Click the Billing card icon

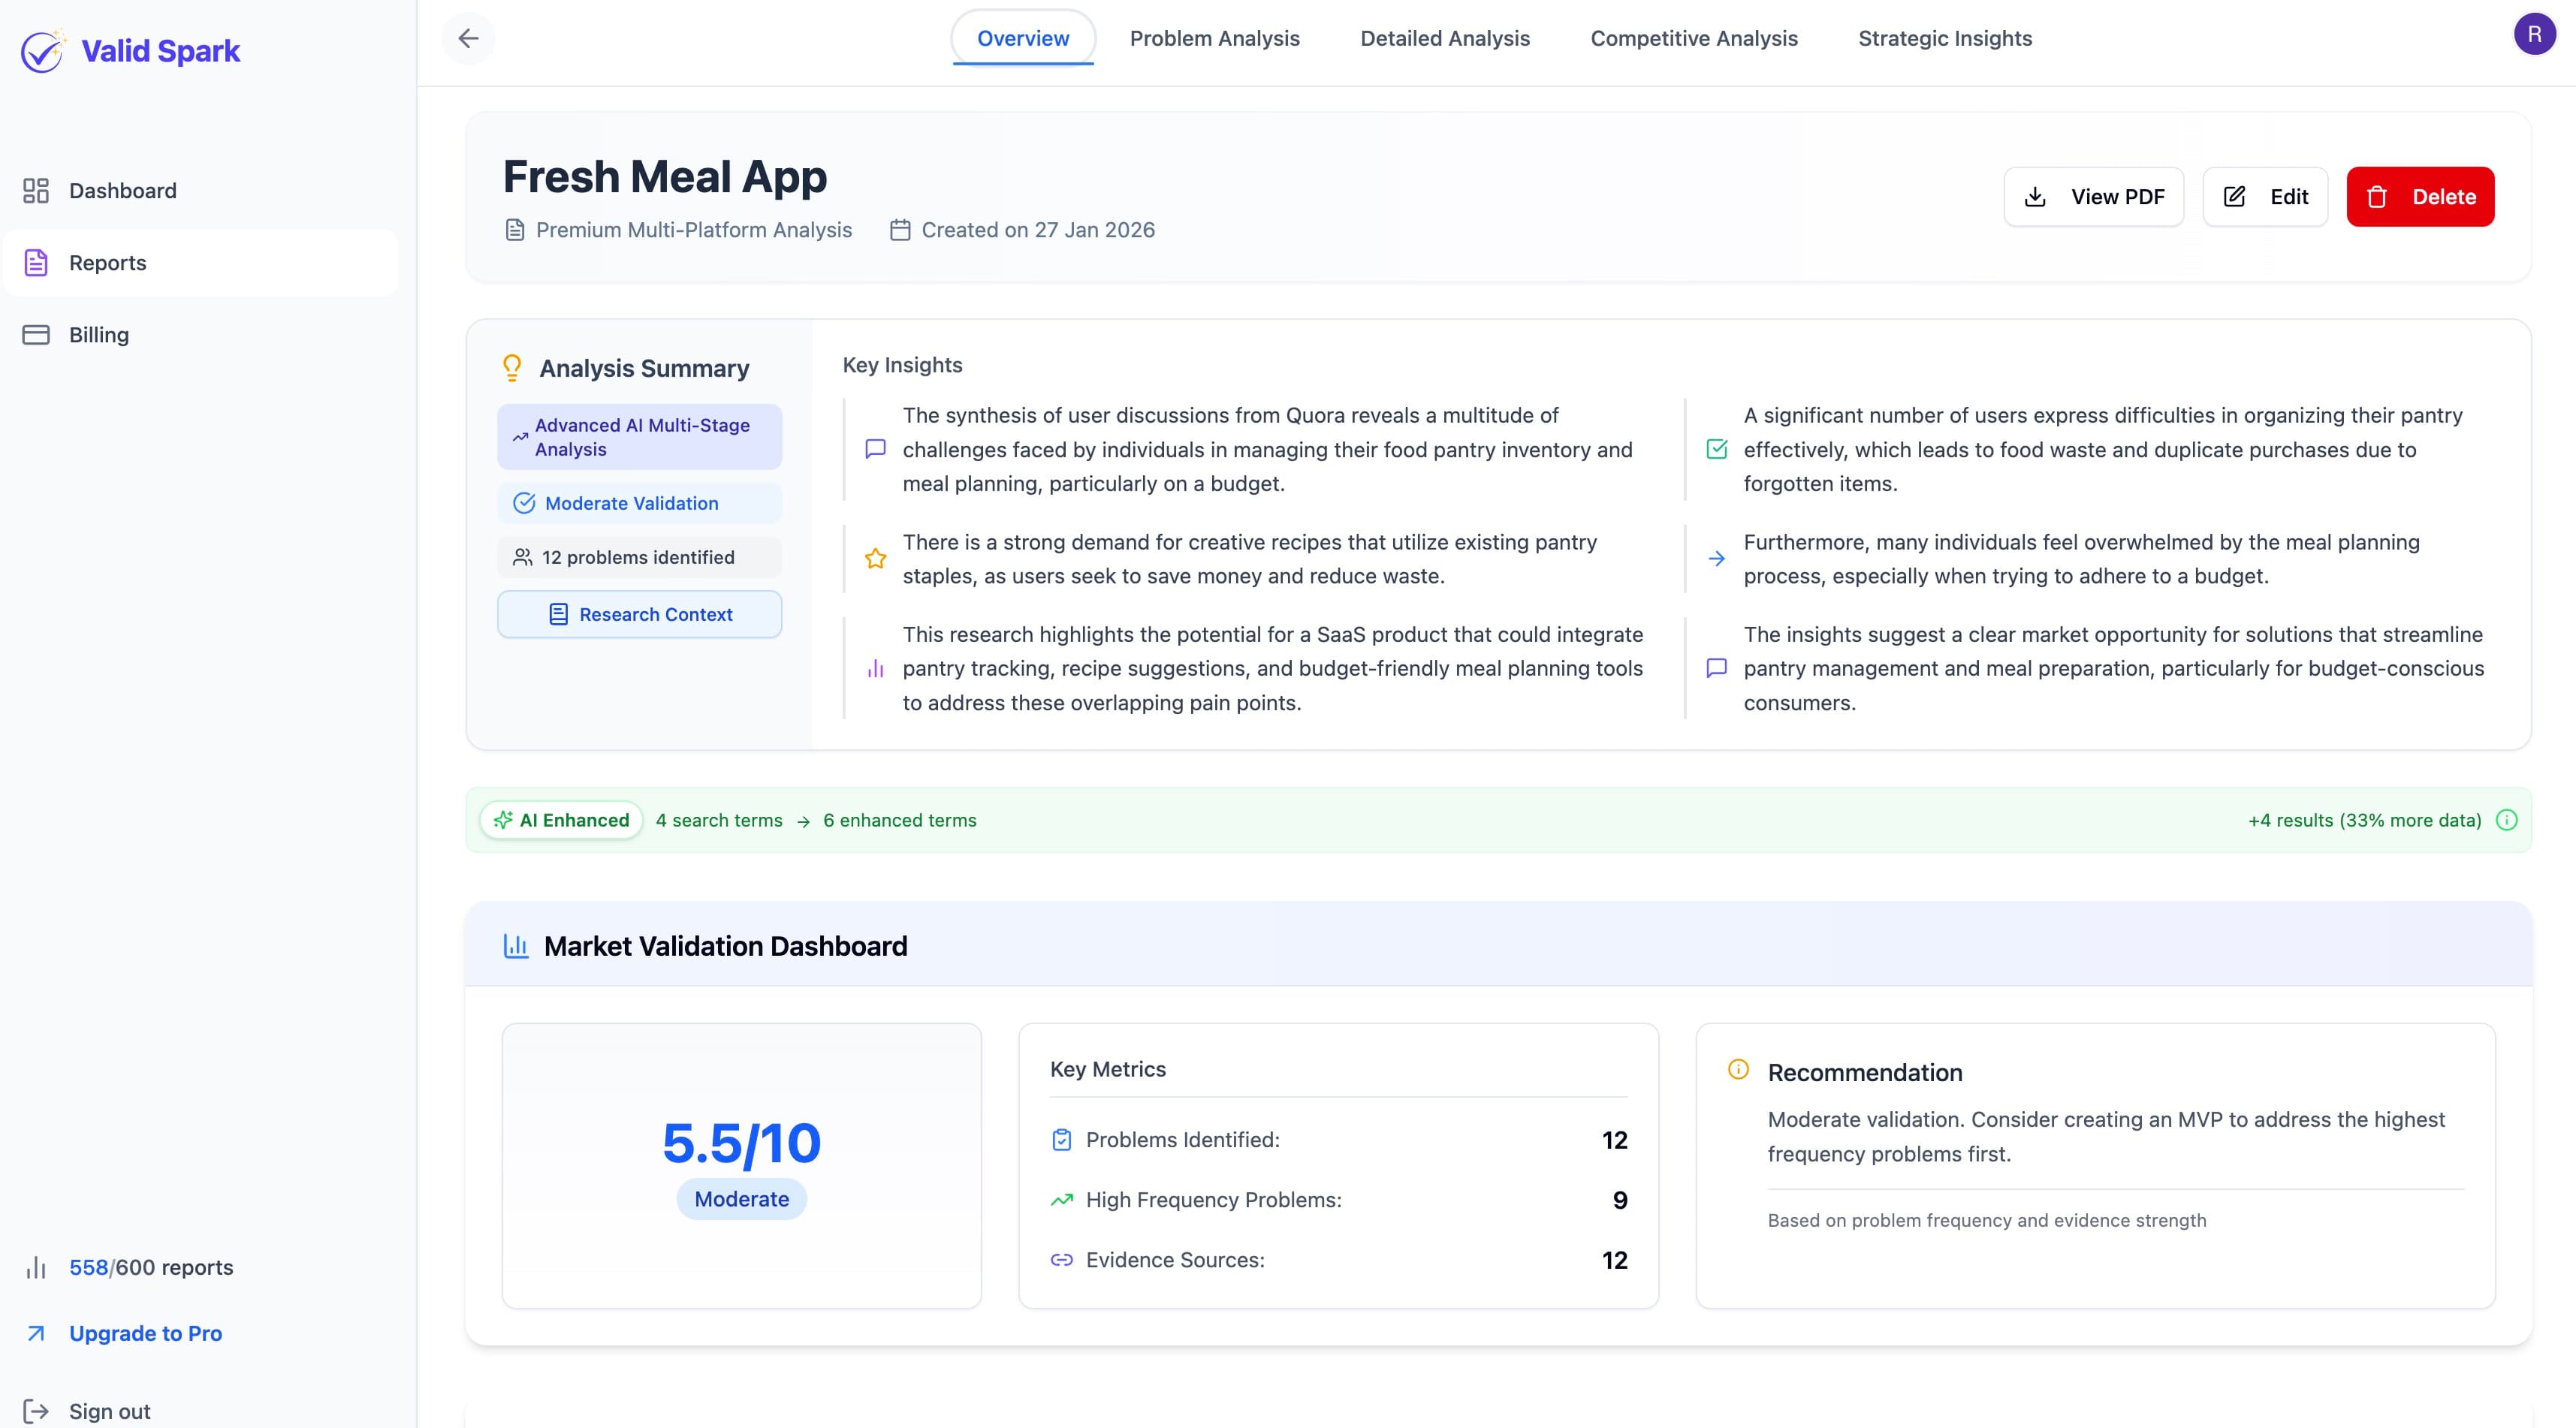pos(36,334)
